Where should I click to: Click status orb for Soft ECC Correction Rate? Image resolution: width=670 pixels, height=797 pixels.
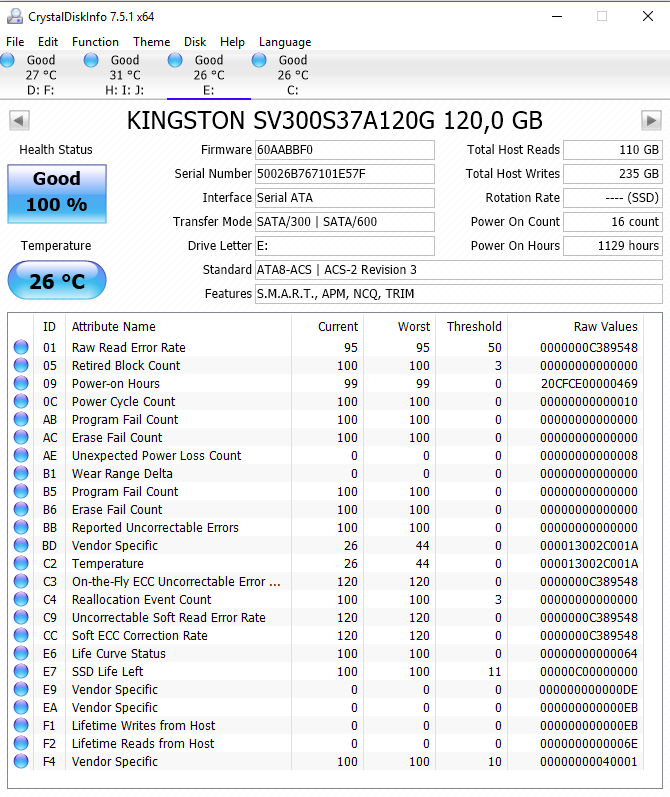point(21,635)
